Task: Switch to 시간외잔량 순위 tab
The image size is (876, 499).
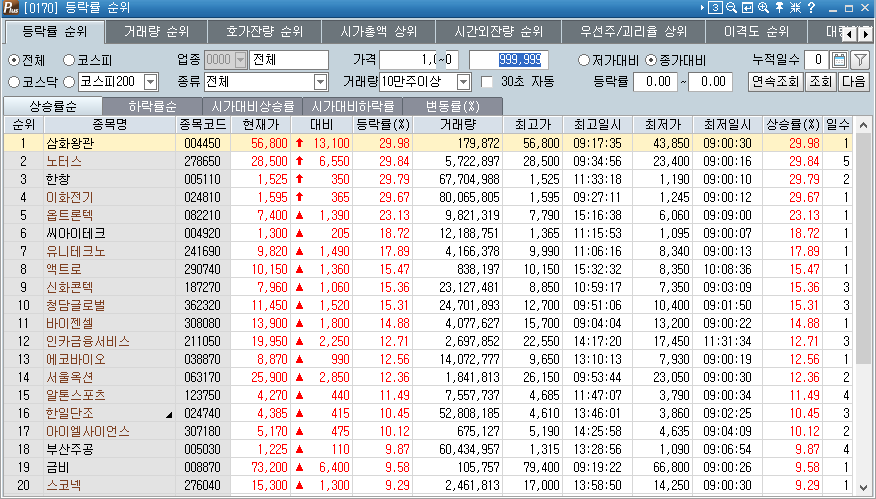Action: click(x=498, y=32)
